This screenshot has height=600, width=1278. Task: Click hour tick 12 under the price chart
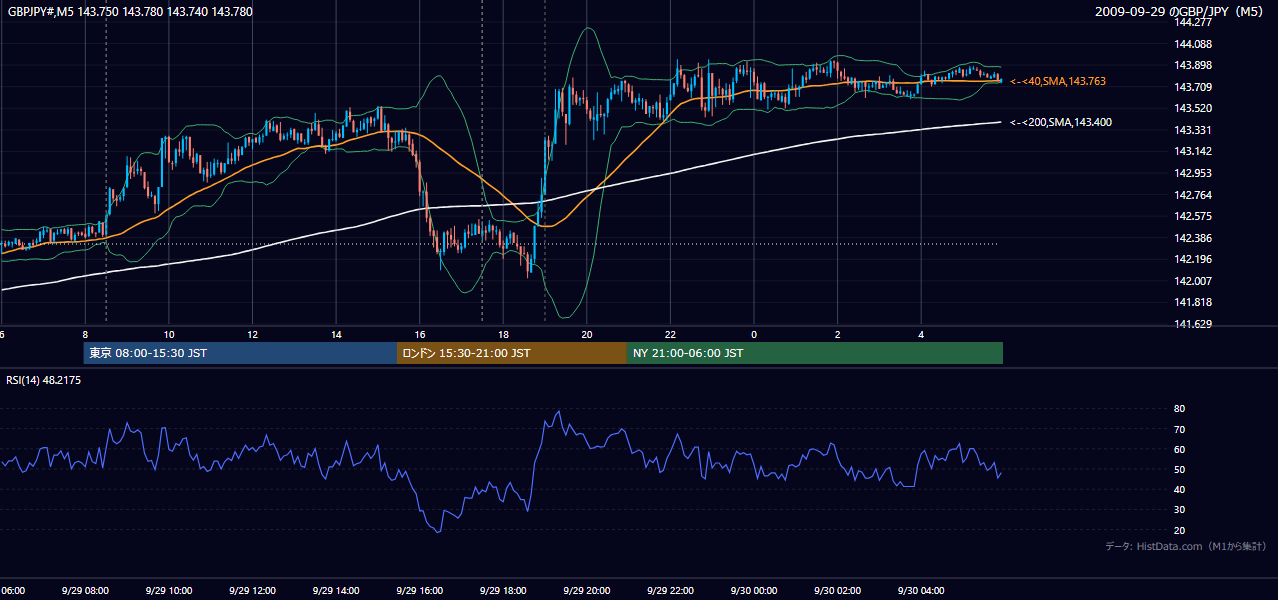pos(253,335)
